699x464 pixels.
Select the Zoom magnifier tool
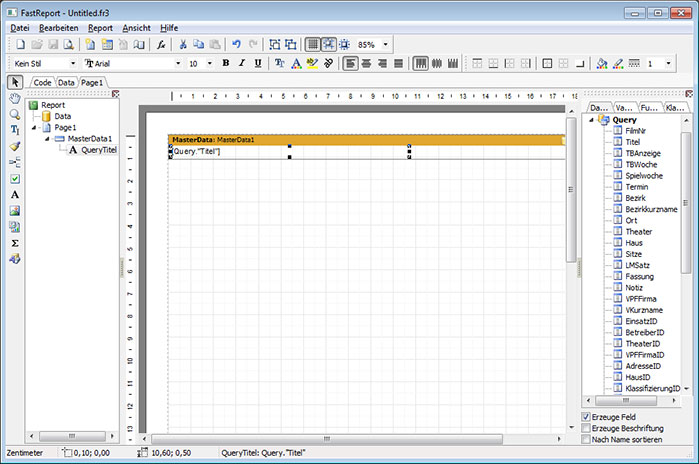point(15,115)
